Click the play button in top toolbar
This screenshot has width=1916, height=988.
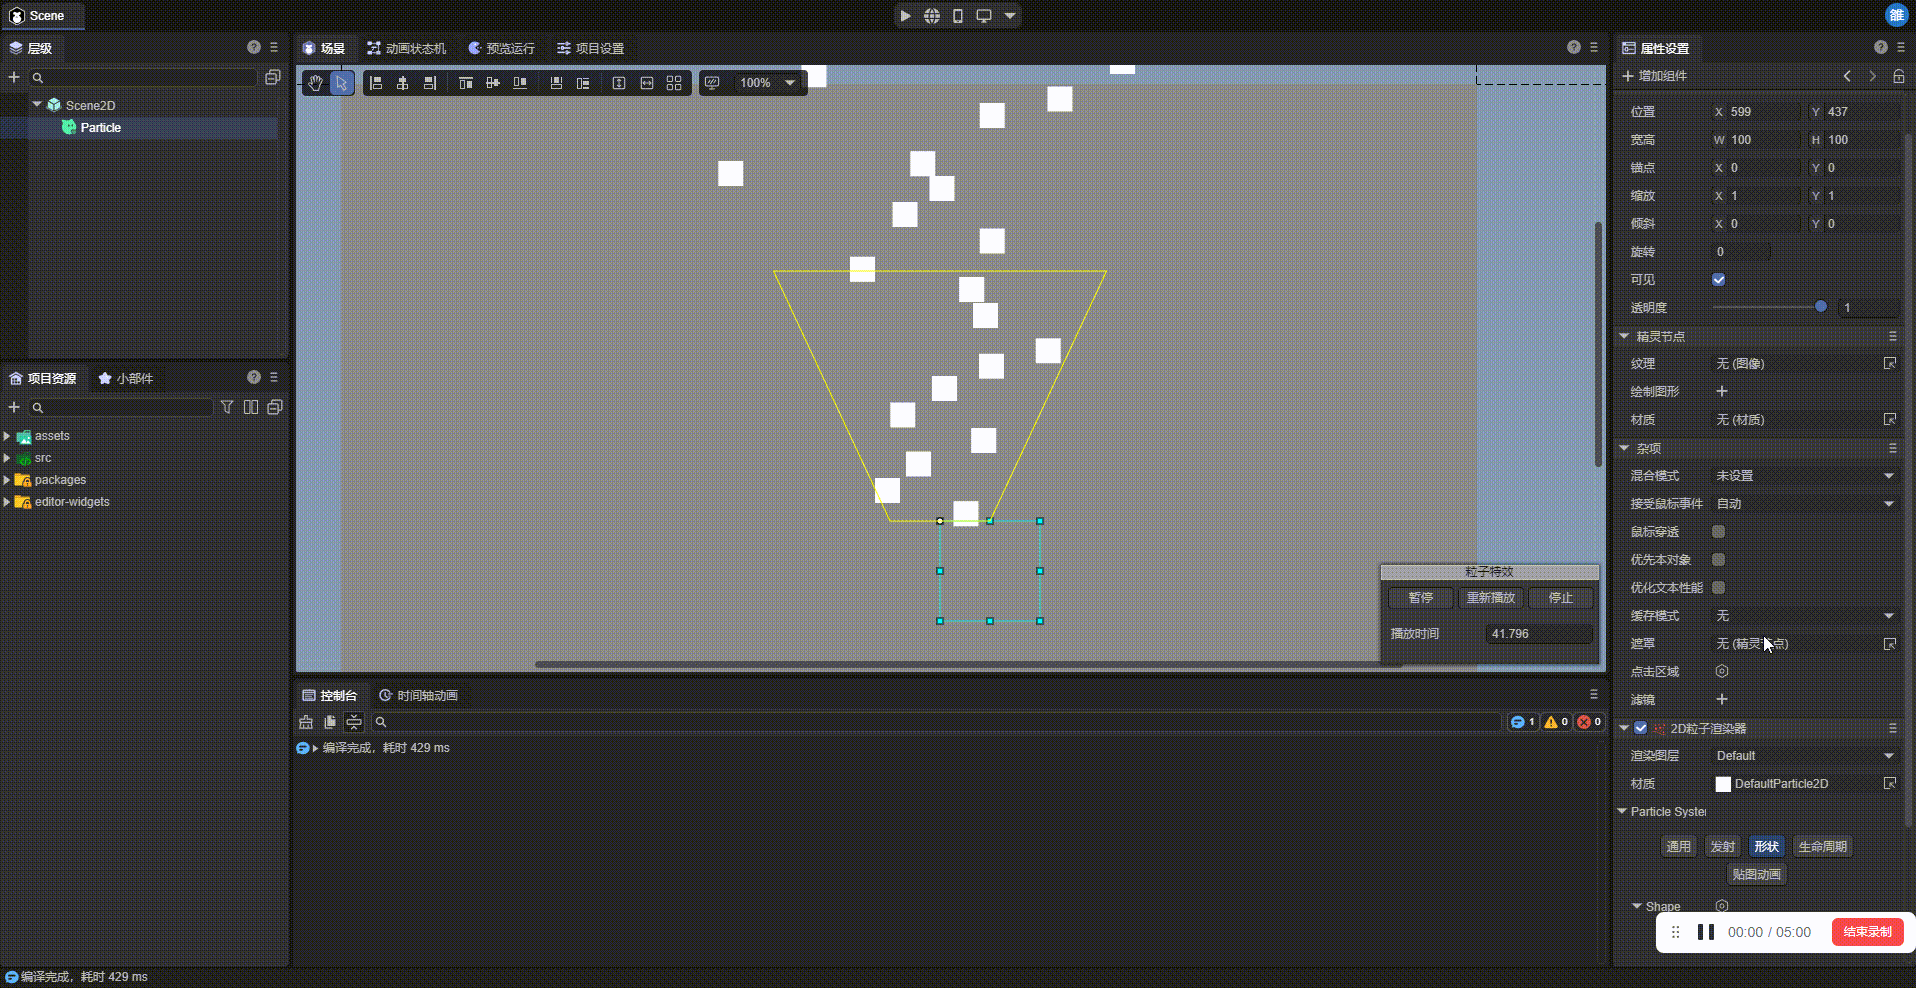click(x=905, y=16)
